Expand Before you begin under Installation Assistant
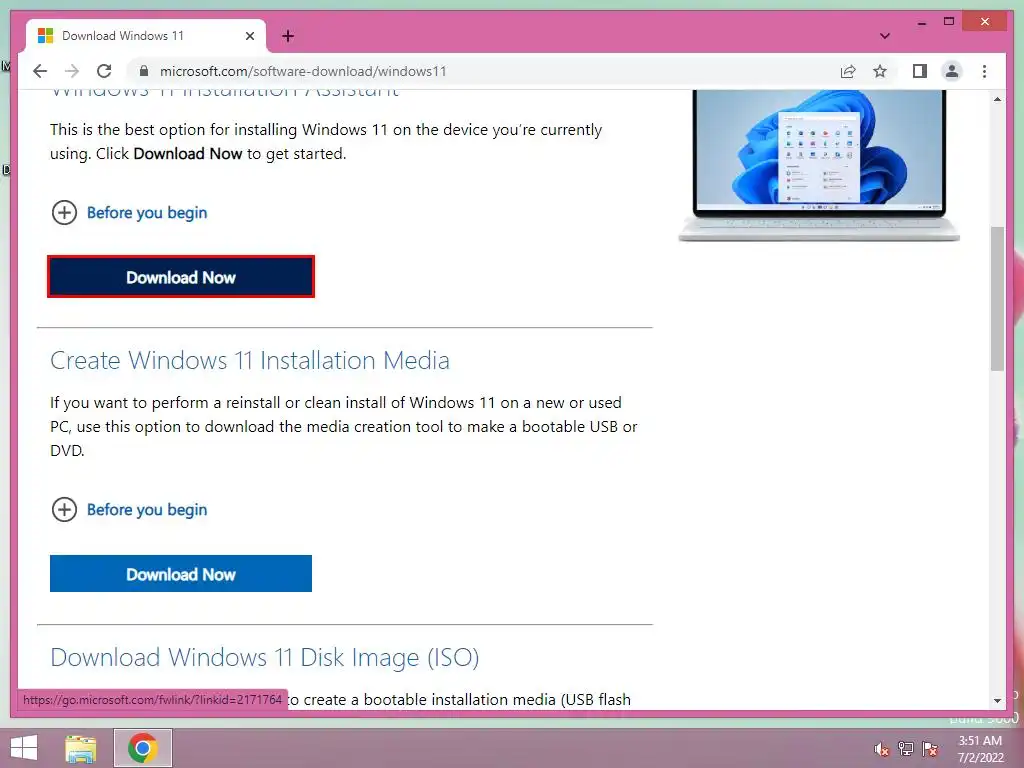 tap(129, 213)
